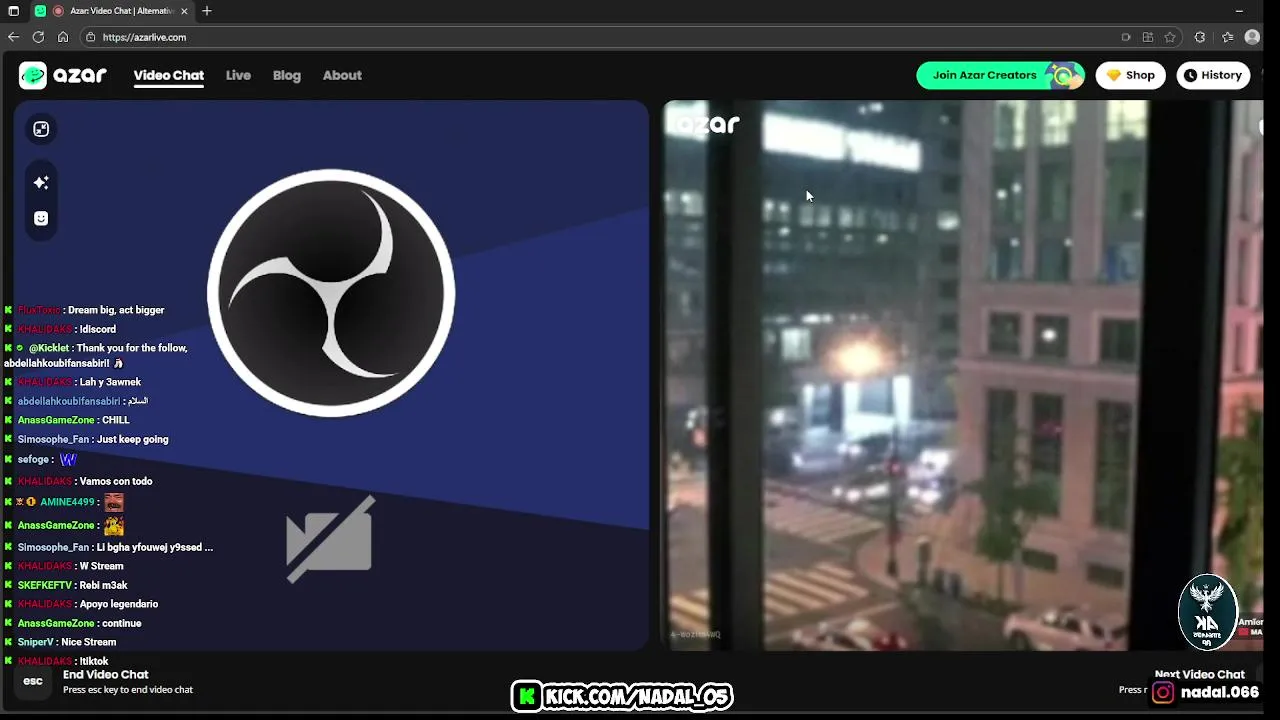Click chat message 'CHILL' by AnassGameZone
This screenshot has width=1280, height=720.
pos(116,420)
